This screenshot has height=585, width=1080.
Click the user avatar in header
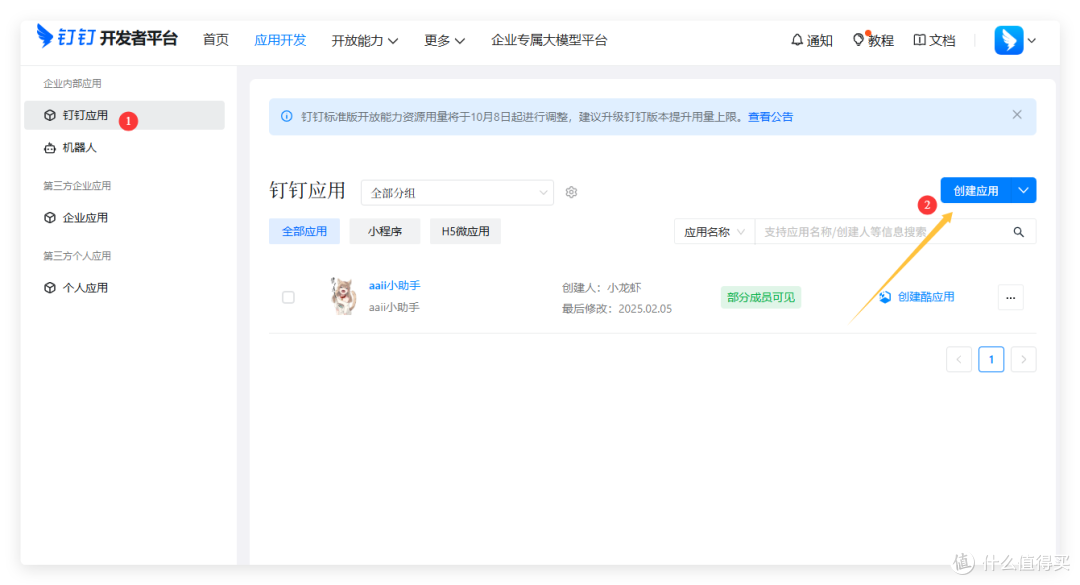(1008, 40)
